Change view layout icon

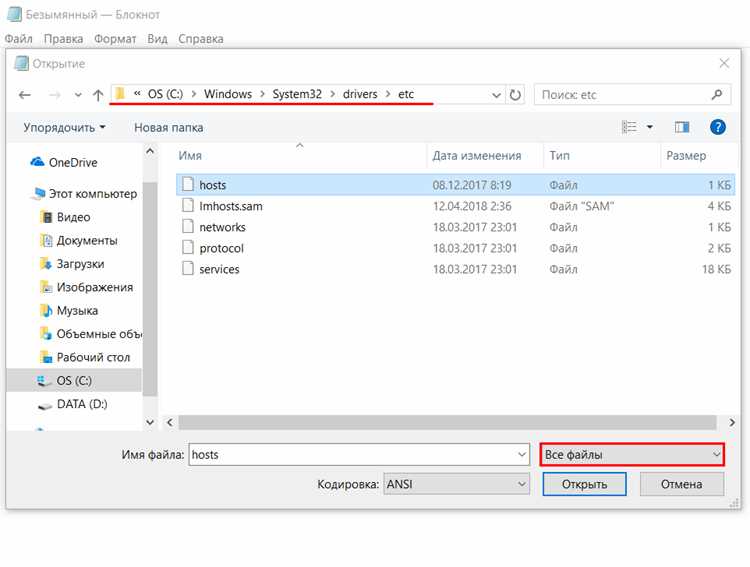629,127
